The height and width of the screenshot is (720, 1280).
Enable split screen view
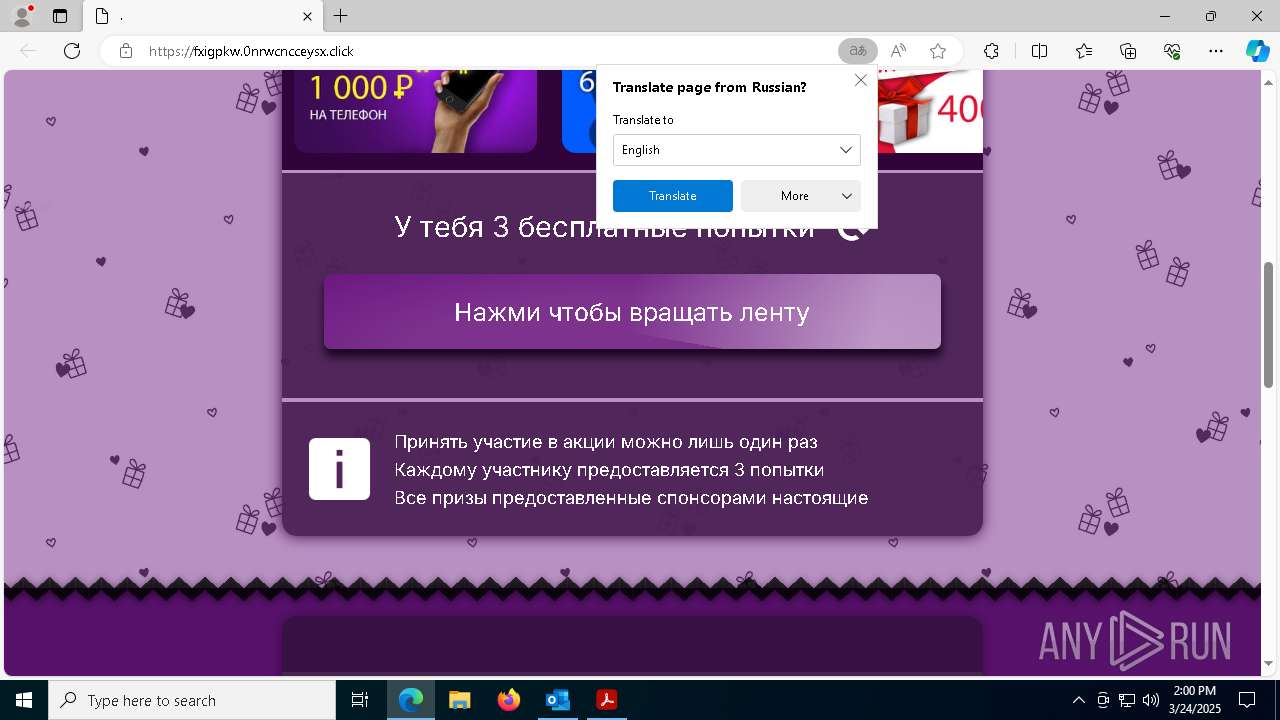(x=1039, y=51)
